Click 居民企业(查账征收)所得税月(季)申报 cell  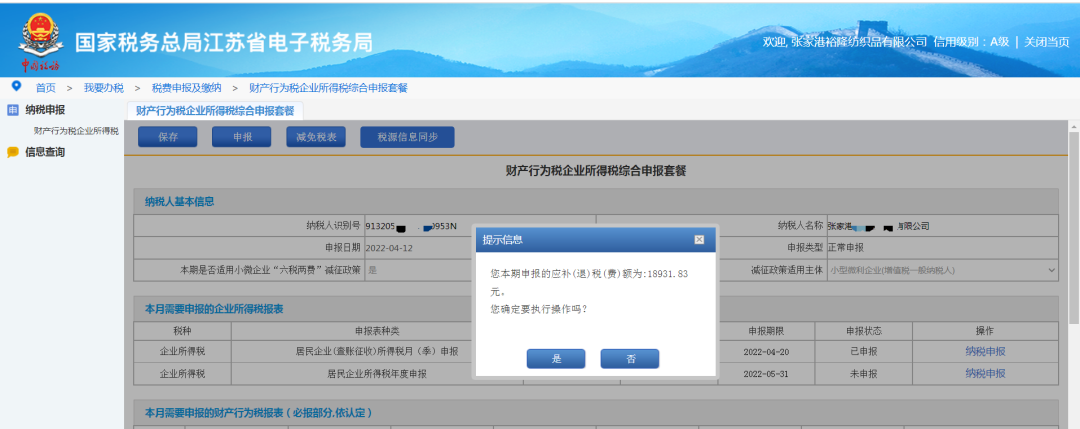pos(377,352)
